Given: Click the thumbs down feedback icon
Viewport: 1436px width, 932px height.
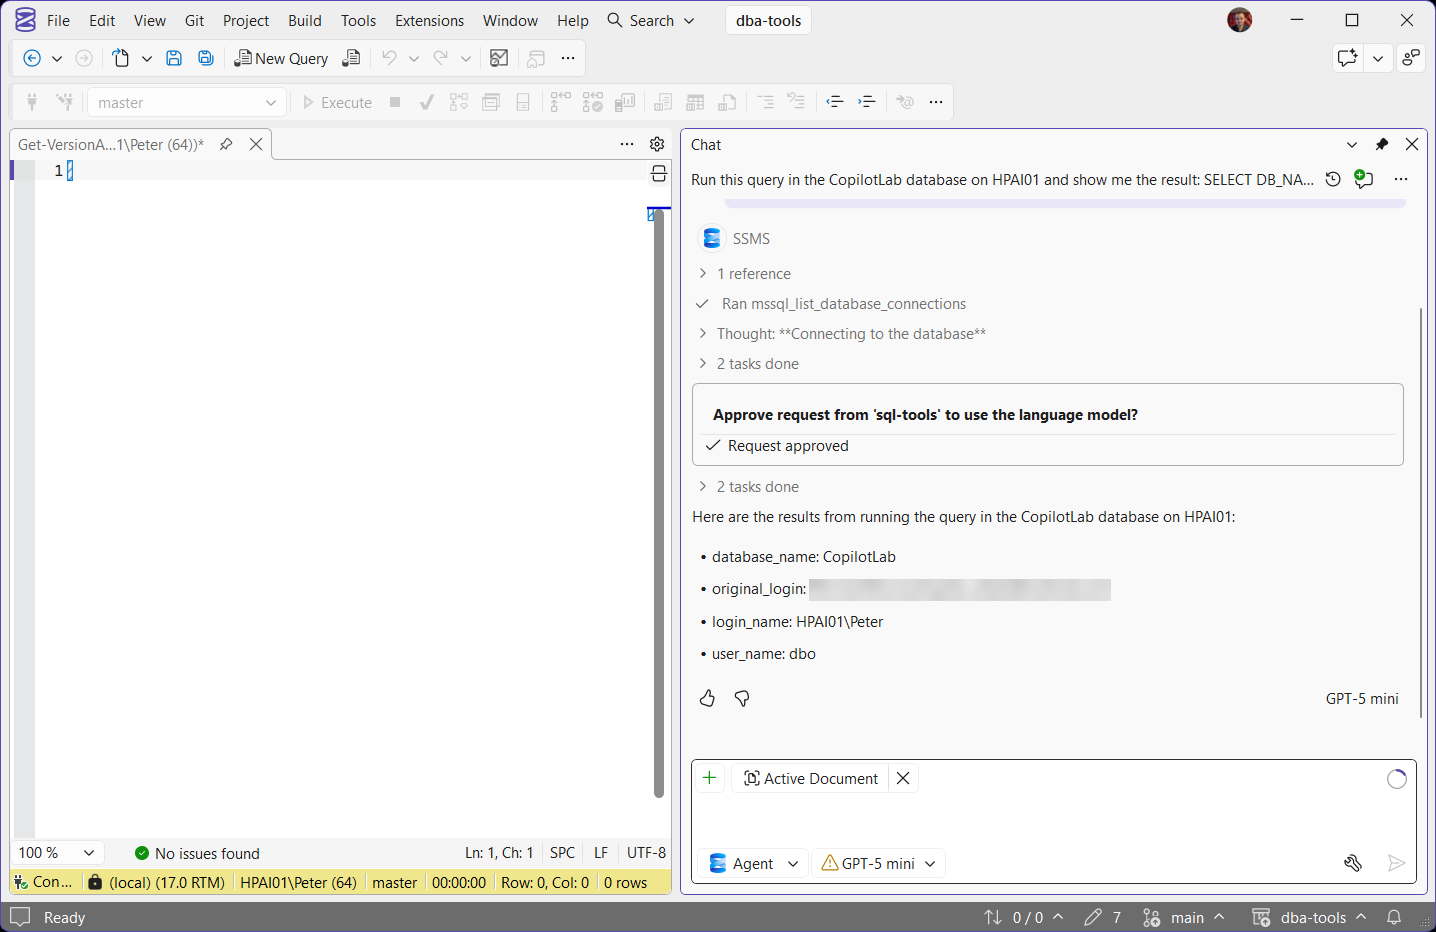Looking at the screenshot, I should 742,698.
